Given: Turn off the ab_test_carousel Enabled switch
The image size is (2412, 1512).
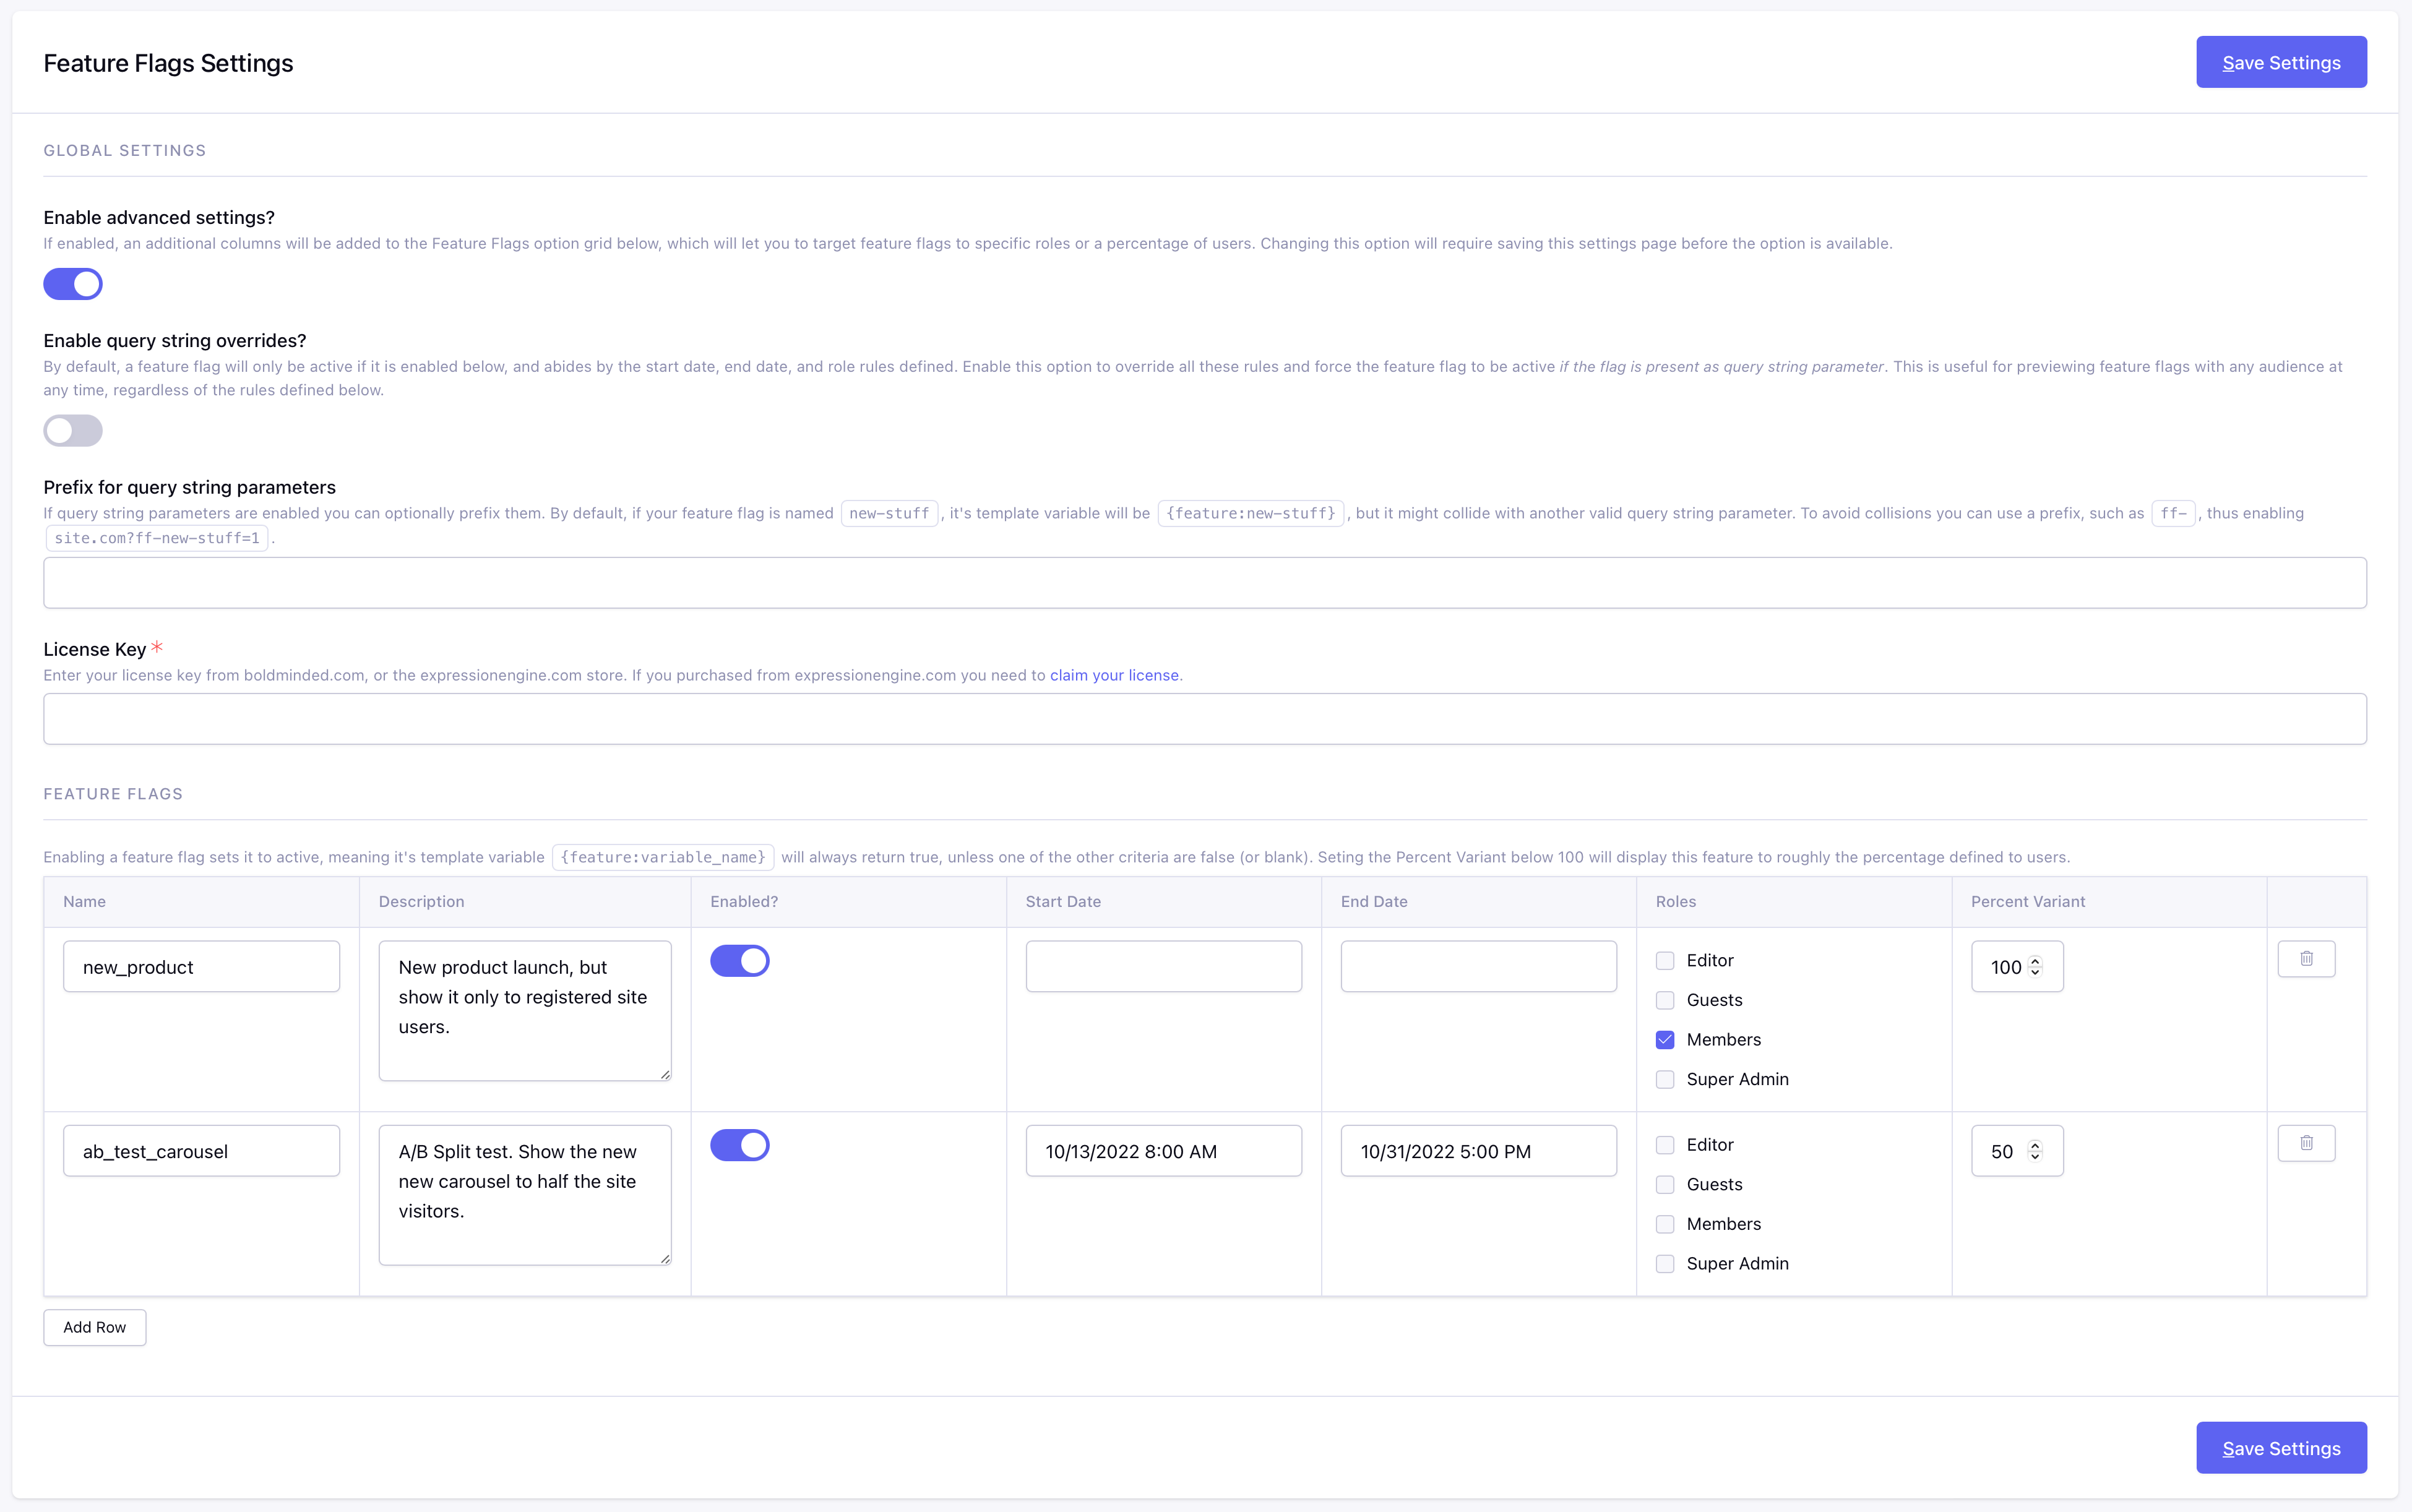Looking at the screenshot, I should [739, 1145].
